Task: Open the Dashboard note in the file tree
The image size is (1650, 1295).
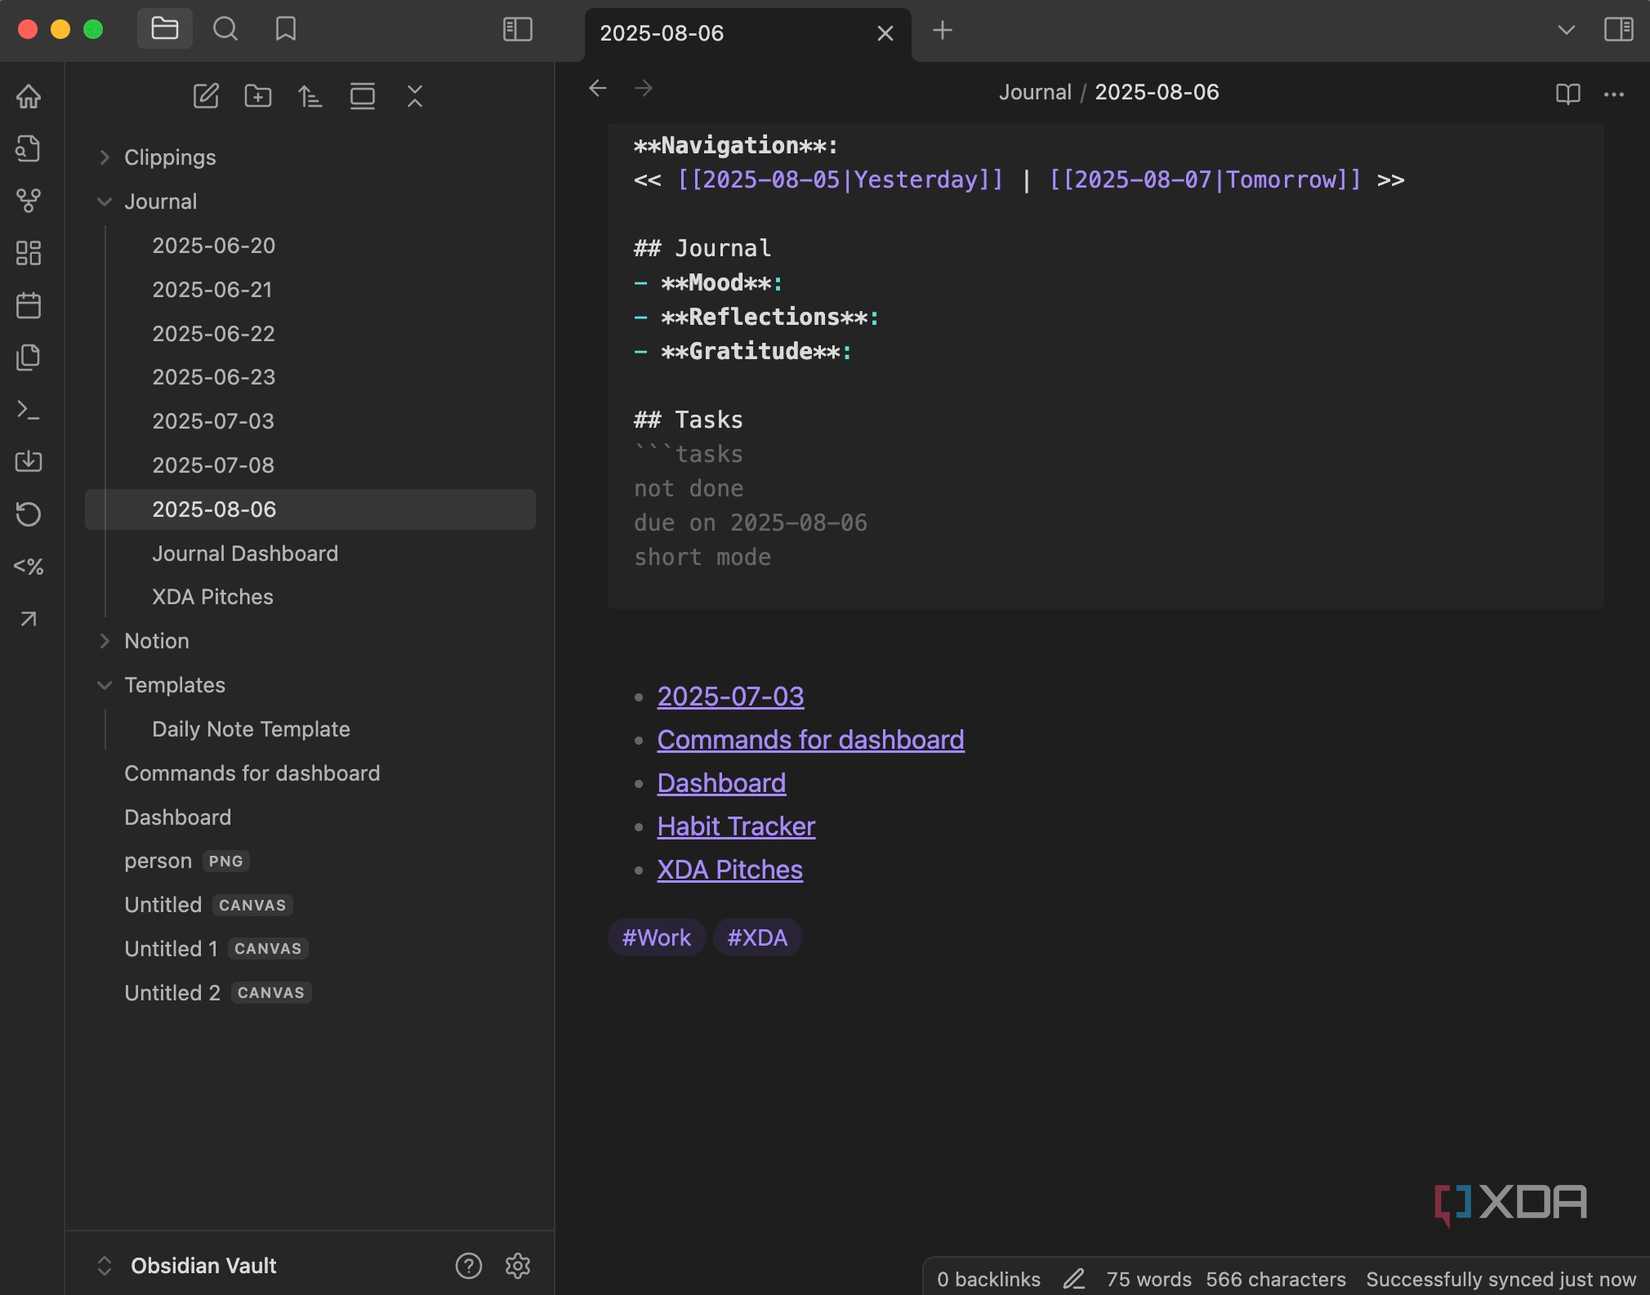Action: pyautogui.click(x=178, y=817)
